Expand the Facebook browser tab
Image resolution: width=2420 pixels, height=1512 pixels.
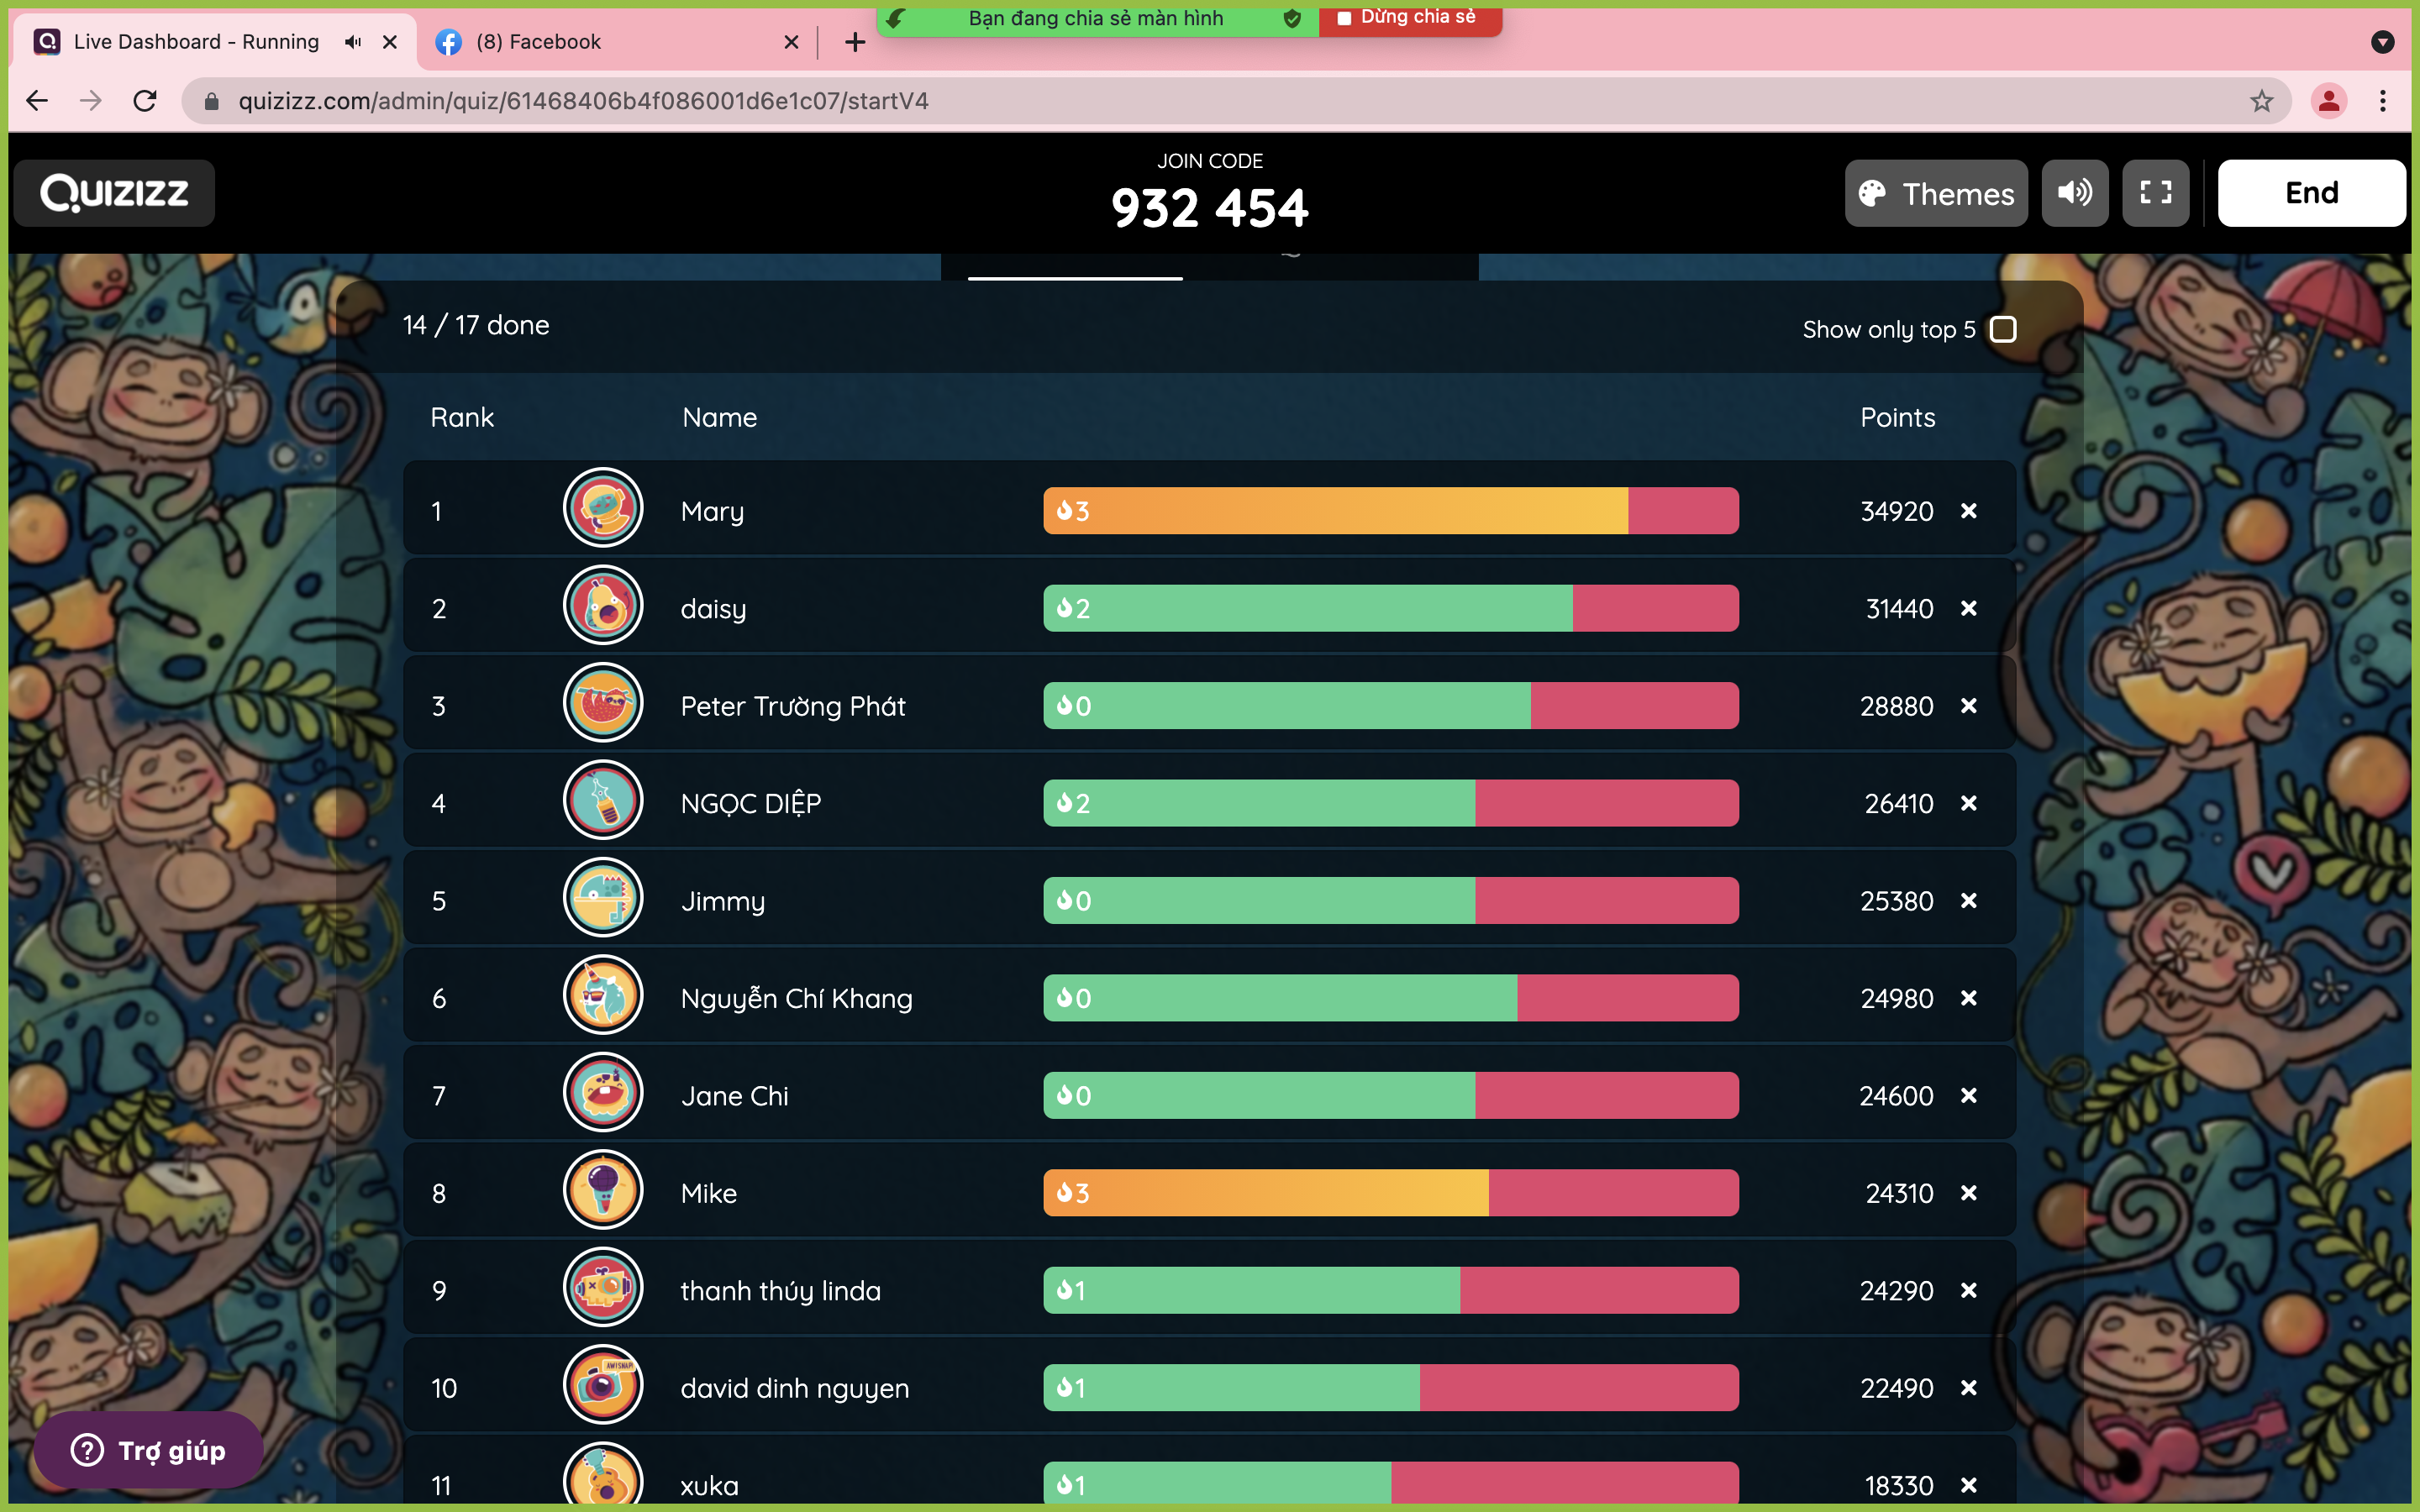click(x=617, y=42)
